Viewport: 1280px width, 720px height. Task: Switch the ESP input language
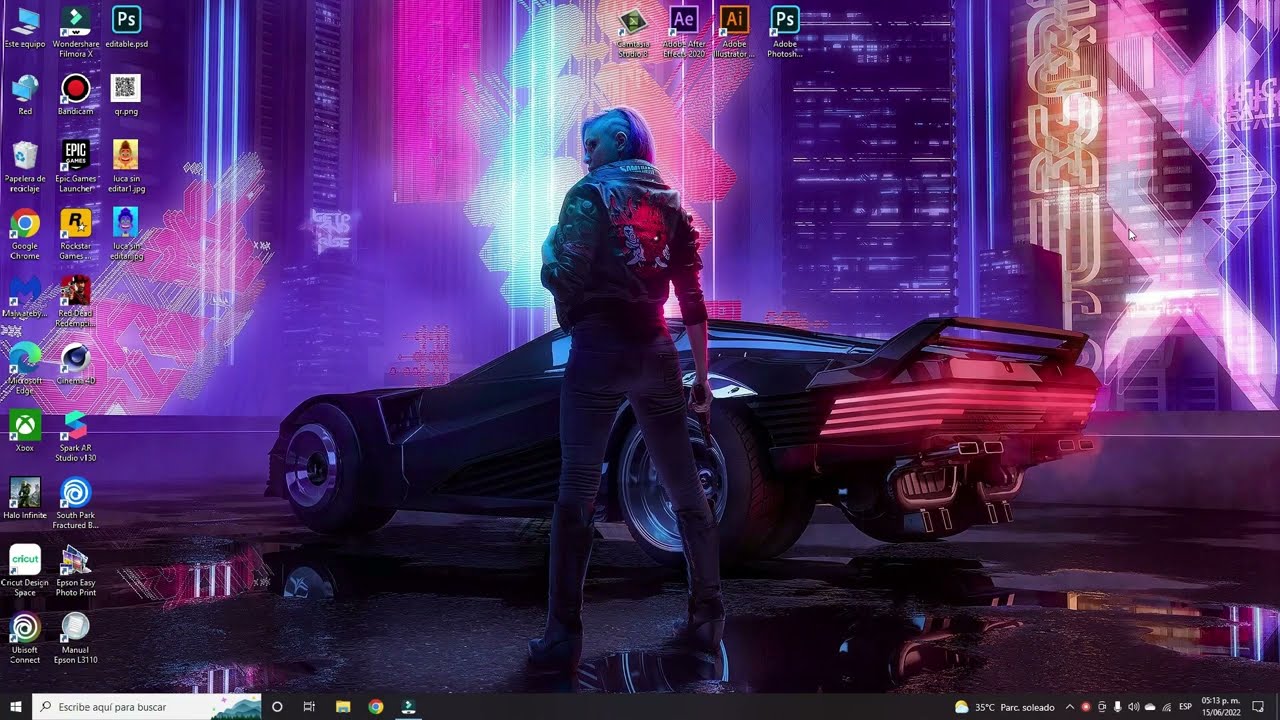tap(1185, 707)
